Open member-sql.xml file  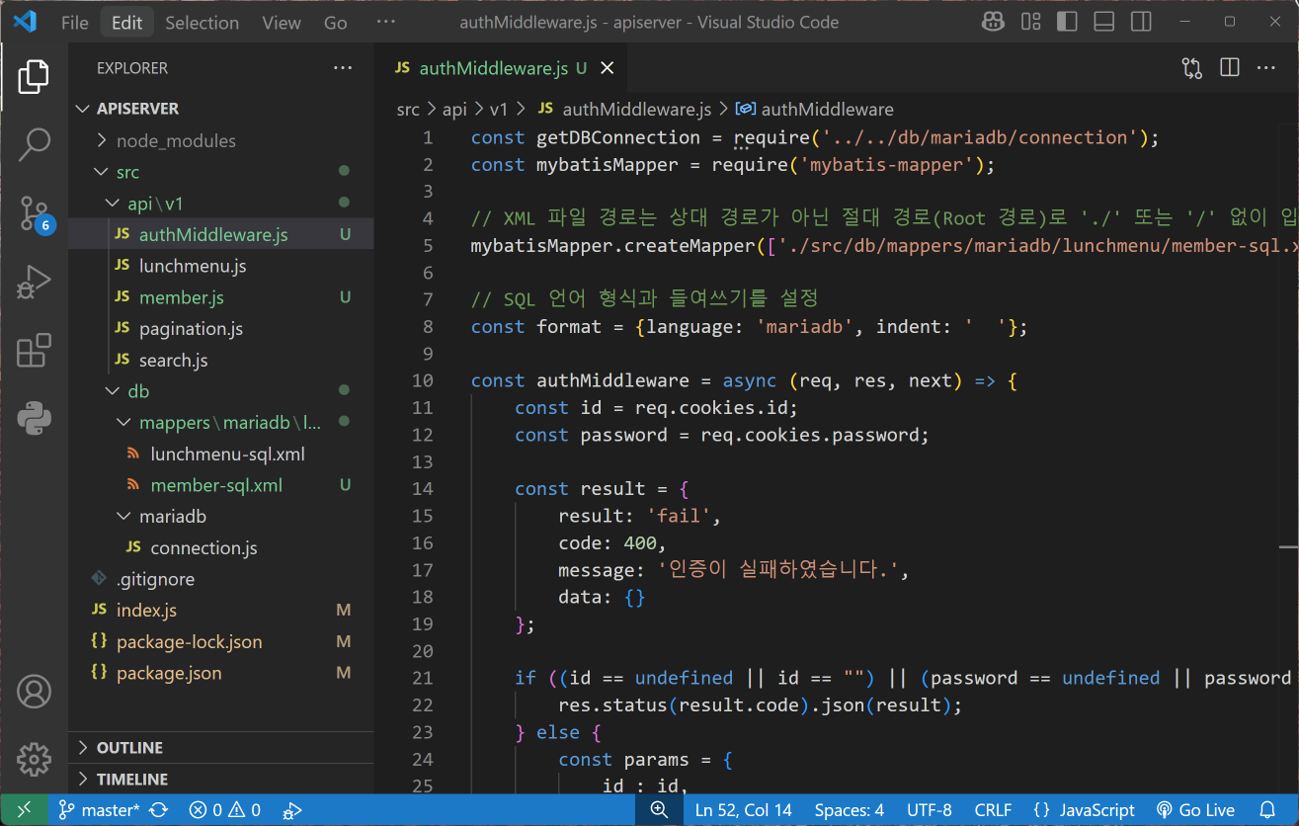point(222,485)
